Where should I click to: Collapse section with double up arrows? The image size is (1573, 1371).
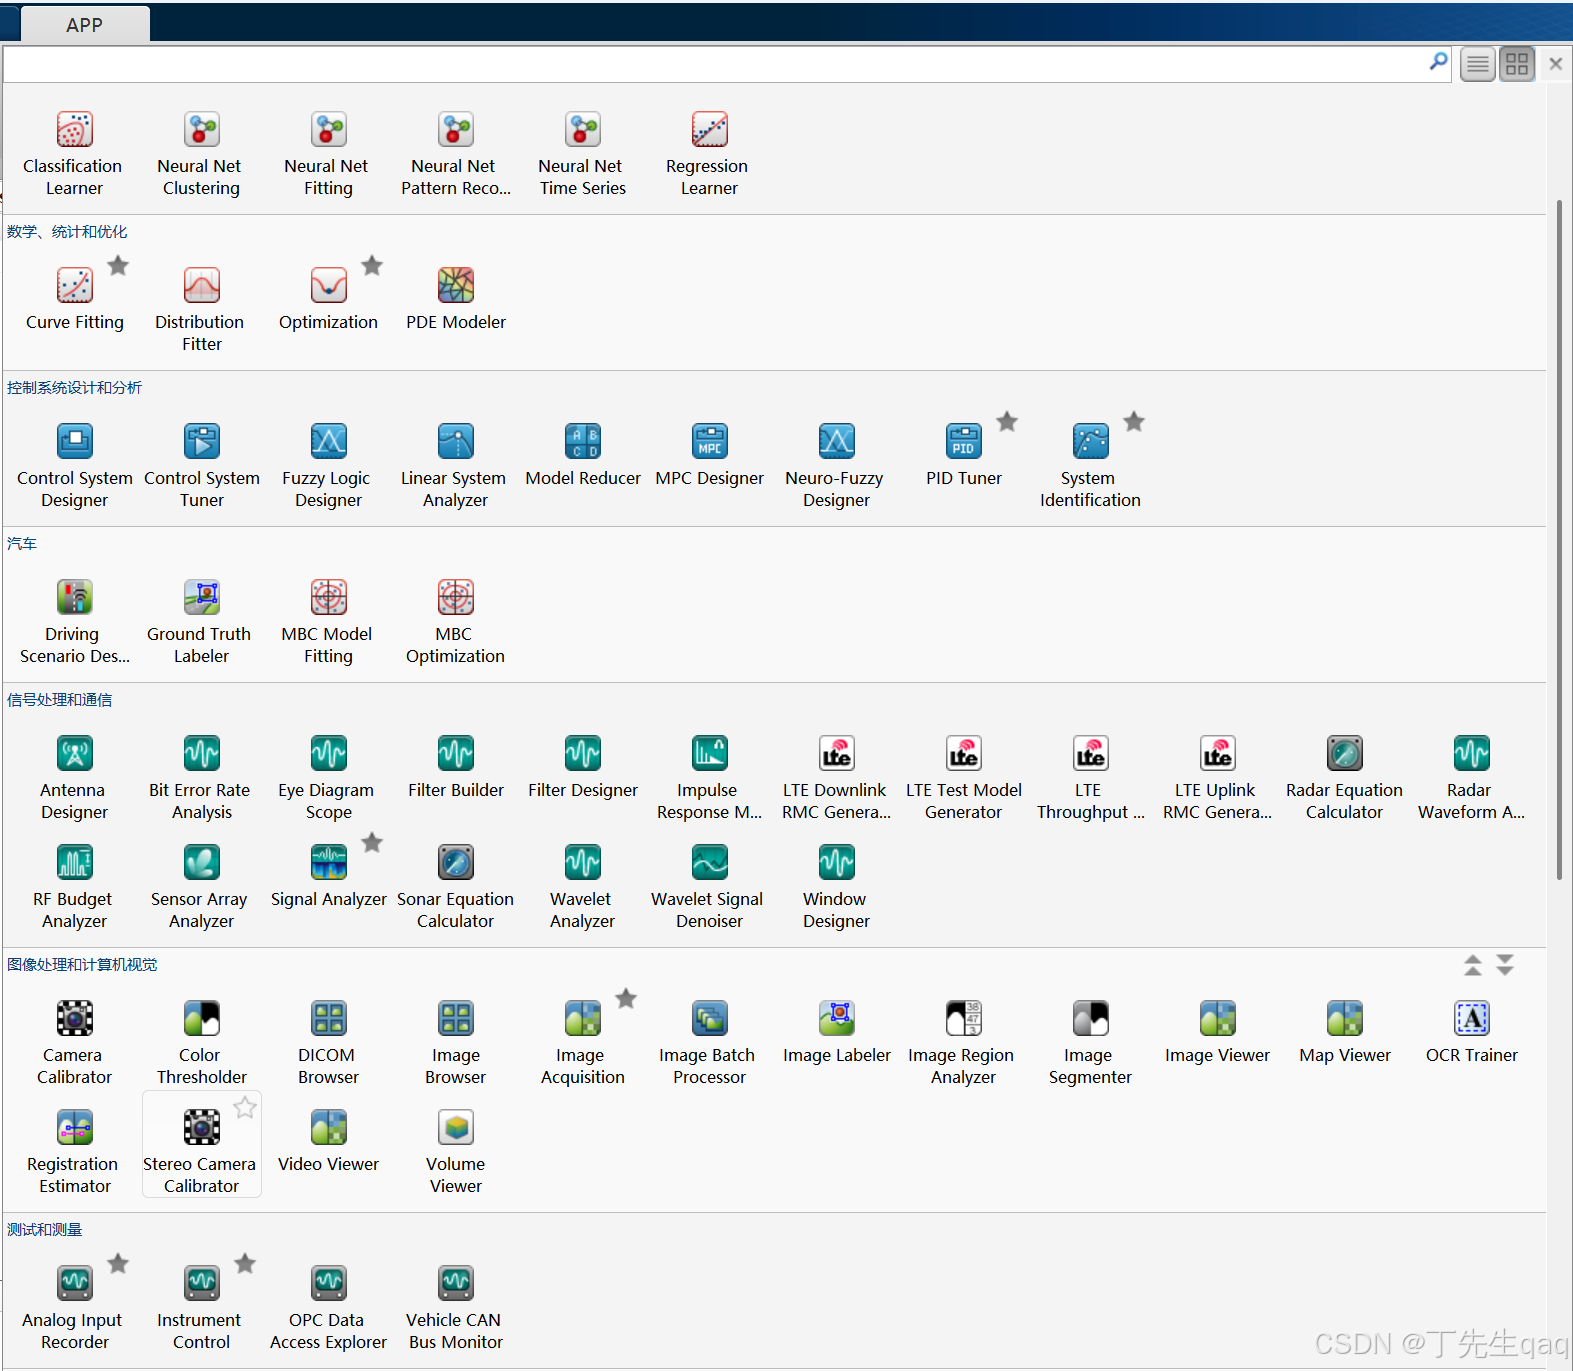coord(1473,965)
